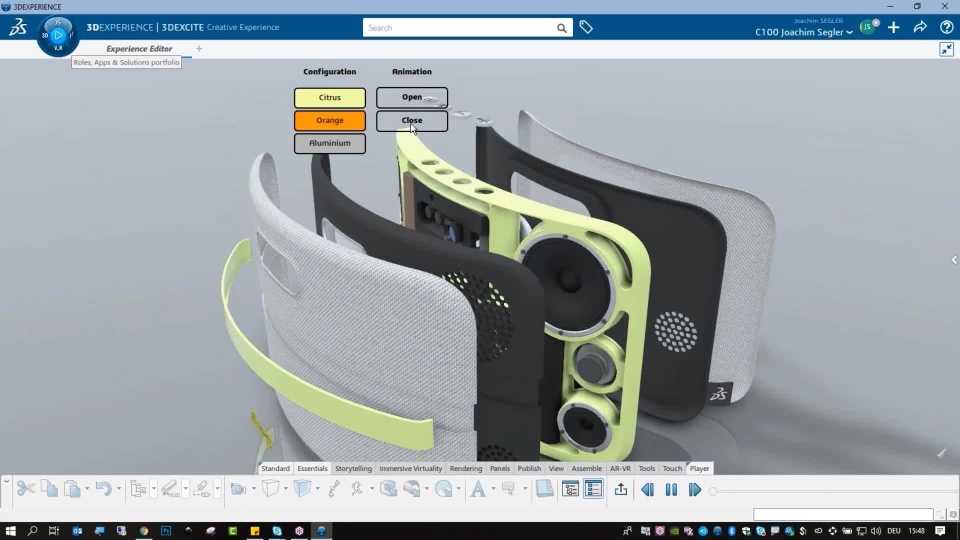The height and width of the screenshot is (540, 960).
Task: Select the Aluminium configuration
Action: 330,143
